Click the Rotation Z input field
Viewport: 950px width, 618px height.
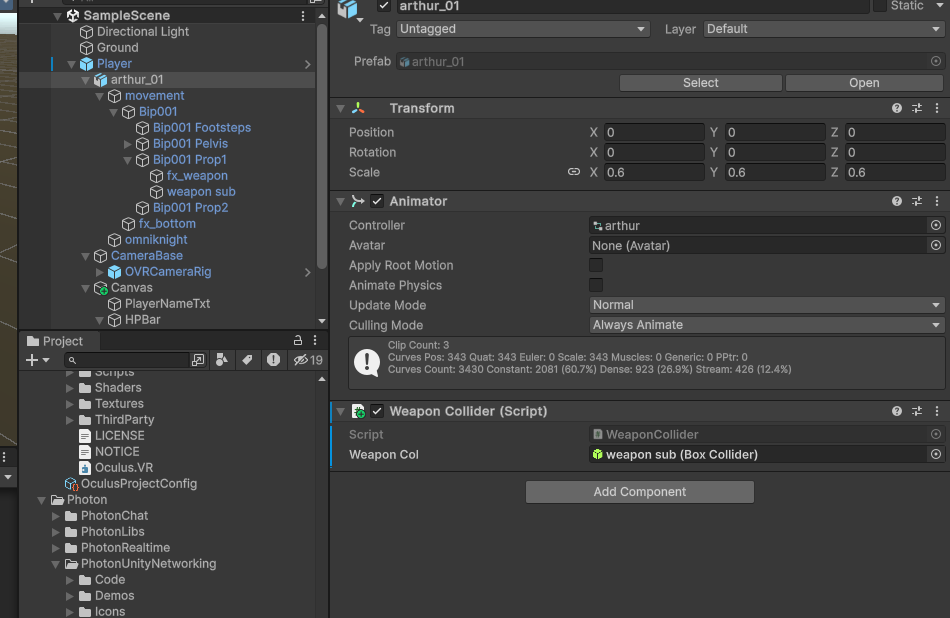[x=895, y=153]
